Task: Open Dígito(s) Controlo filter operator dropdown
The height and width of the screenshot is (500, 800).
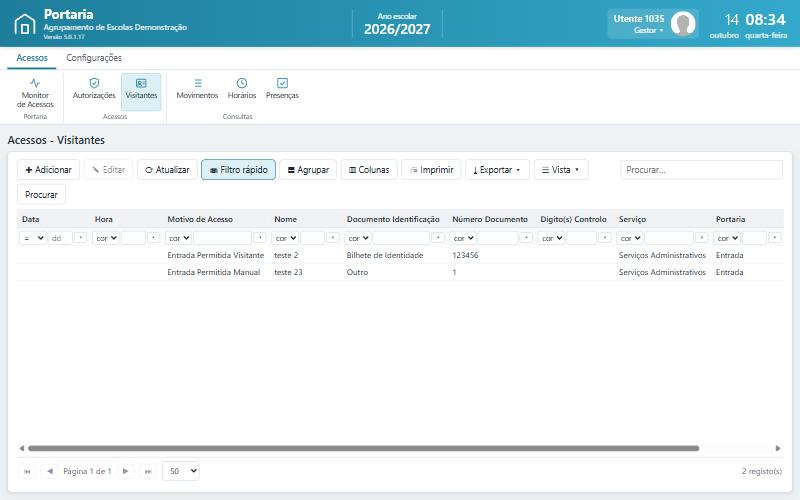Action: 551,238
